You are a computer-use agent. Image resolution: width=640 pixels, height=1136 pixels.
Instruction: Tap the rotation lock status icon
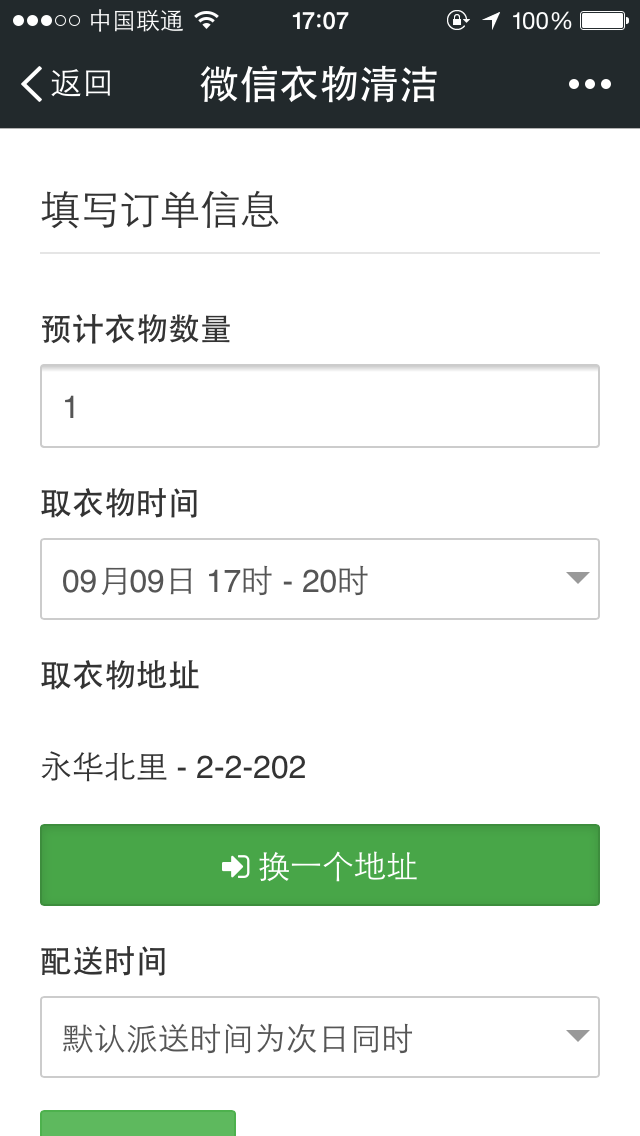point(457,21)
